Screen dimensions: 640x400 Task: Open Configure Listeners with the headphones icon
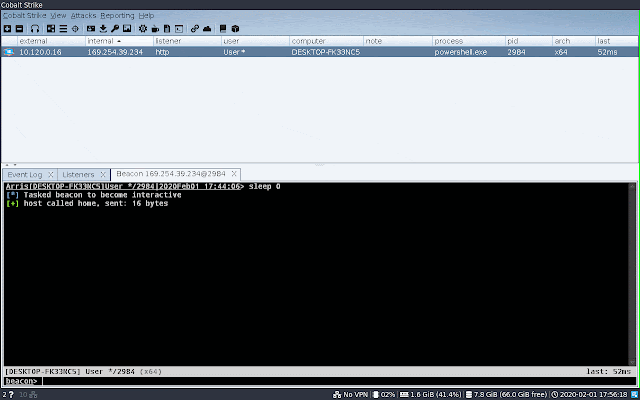(35, 29)
